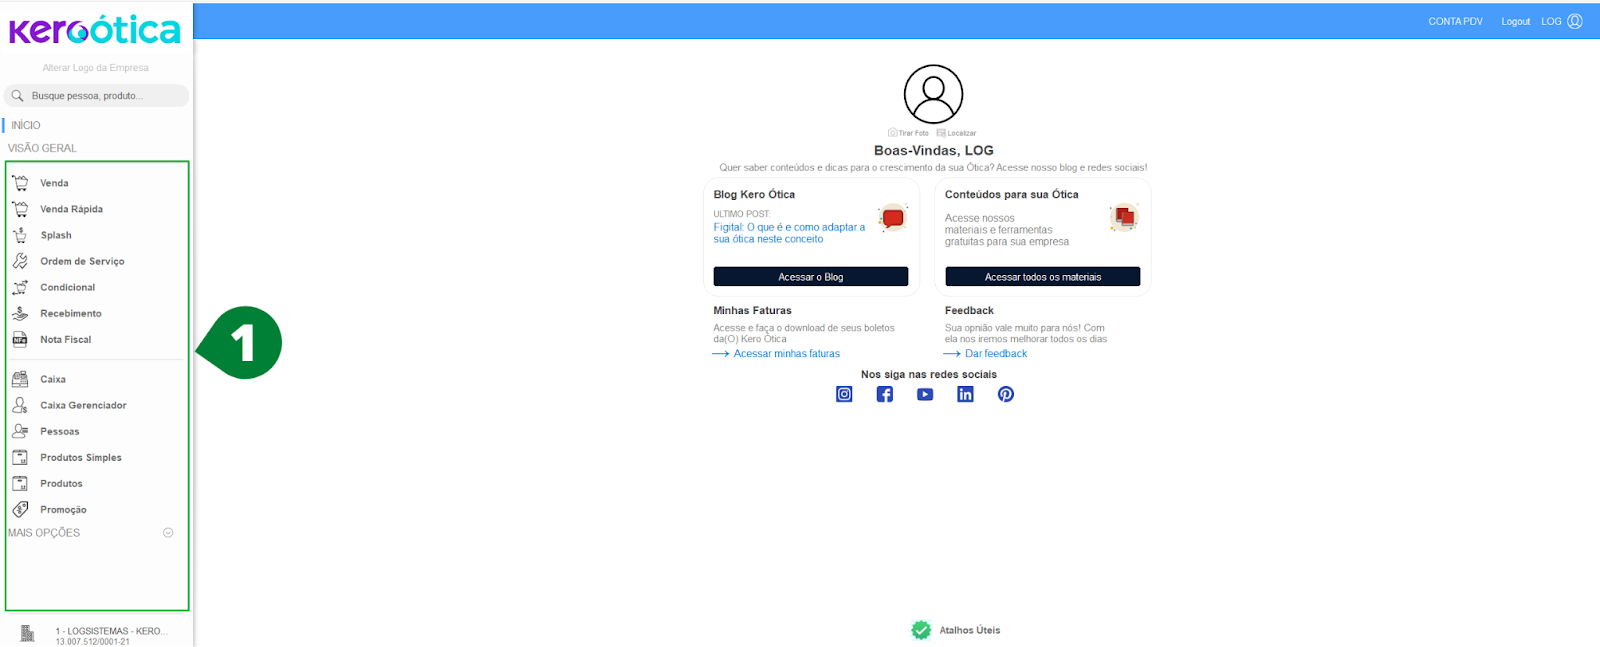Click the Minhas Faturas heading
Image resolution: width=1600 pixels, height=647 pixels.
[752, 311]
